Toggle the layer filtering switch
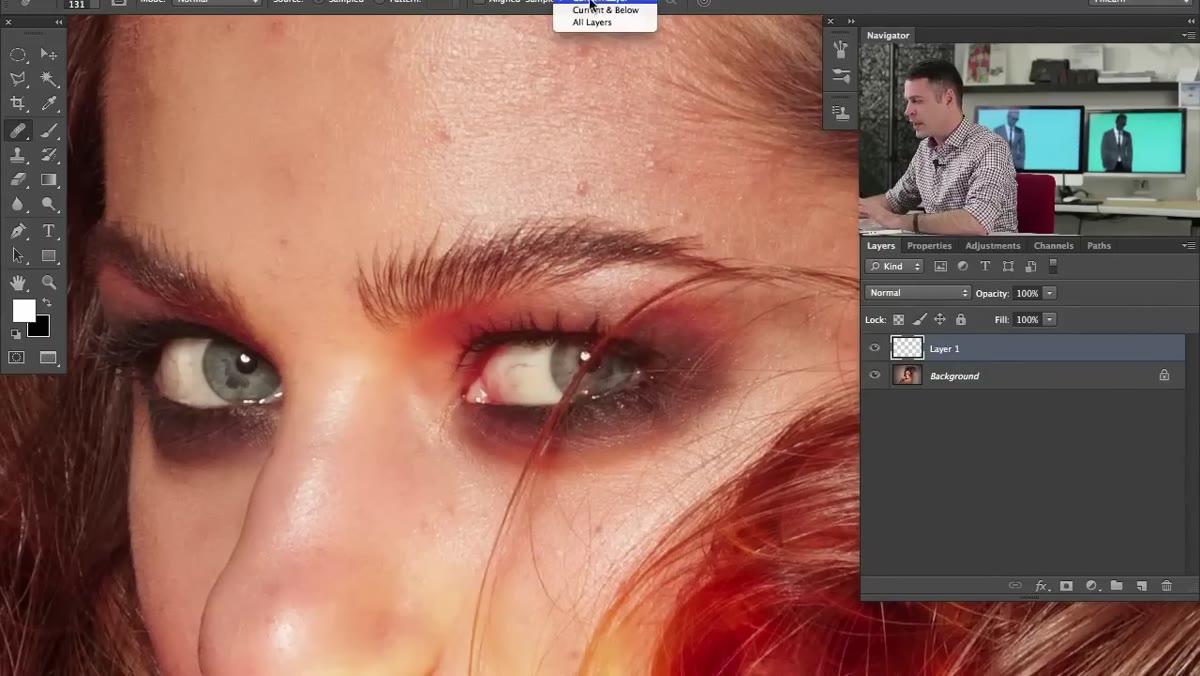 pos(1053,266)
